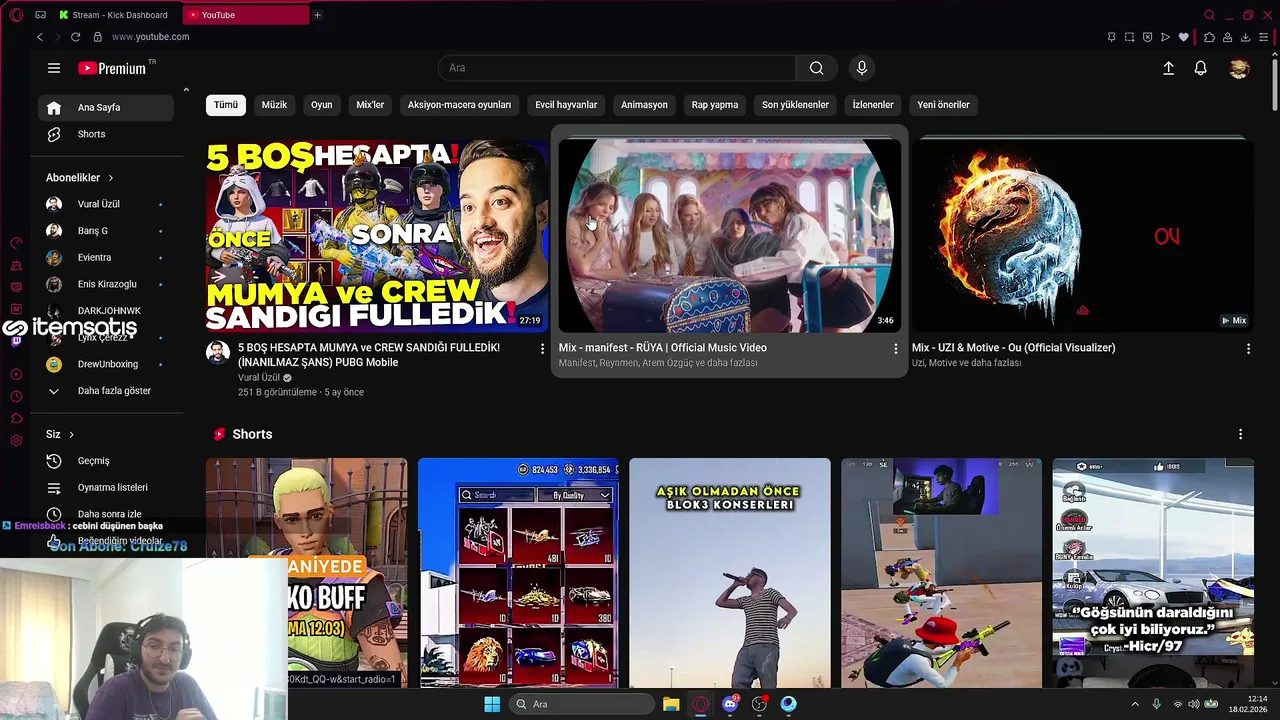This screenshot has height=720, width=1280.
Task: Open Windows Start button
Action: coord(492,704)
